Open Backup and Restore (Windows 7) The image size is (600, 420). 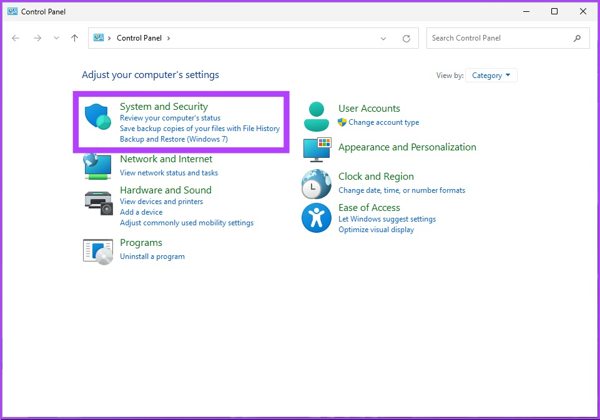pos(174,139)
